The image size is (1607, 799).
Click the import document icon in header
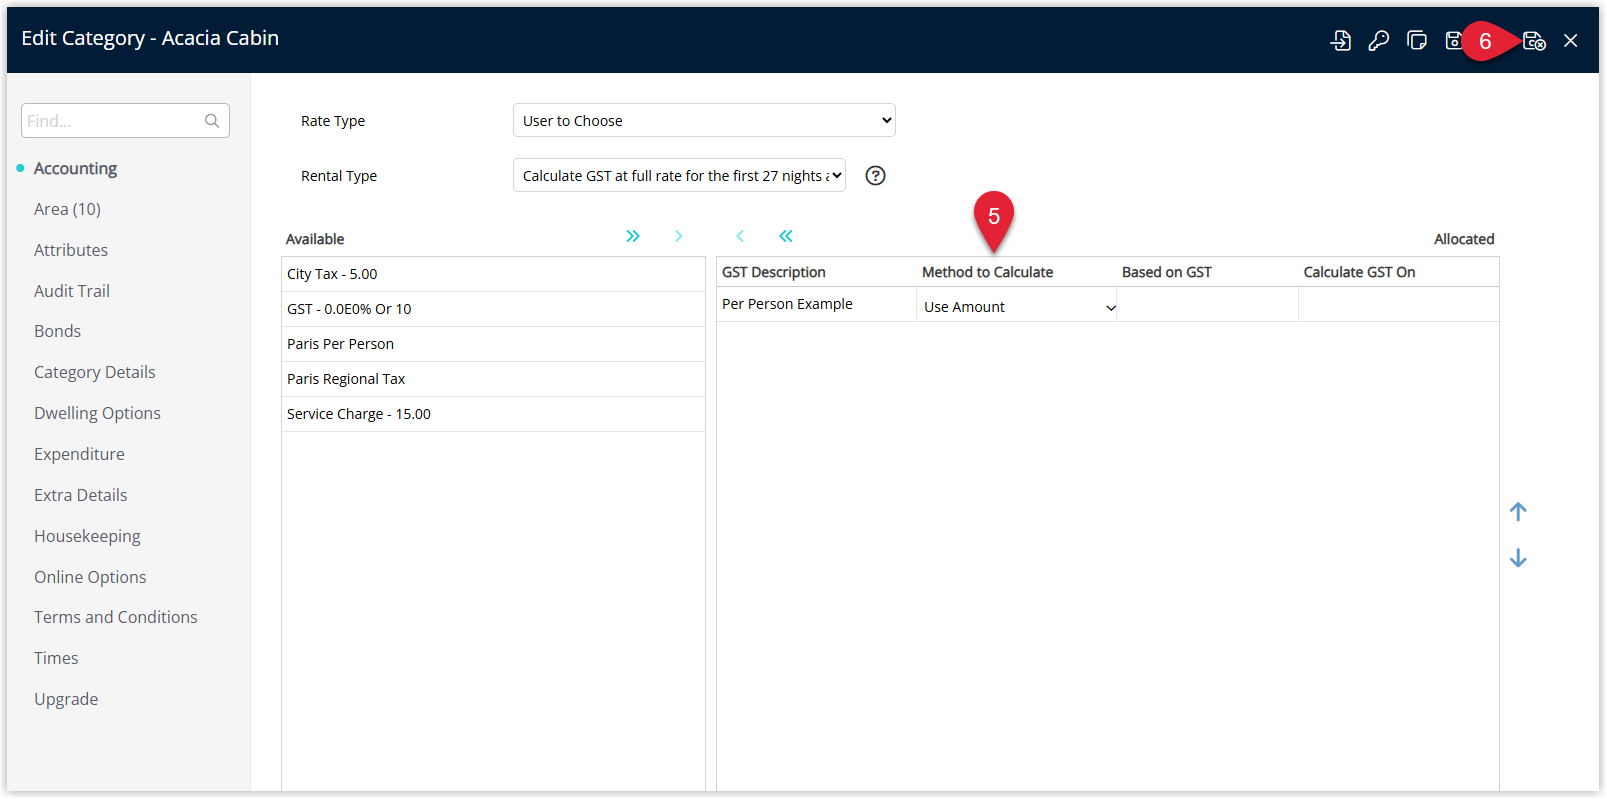point(1340,41)
